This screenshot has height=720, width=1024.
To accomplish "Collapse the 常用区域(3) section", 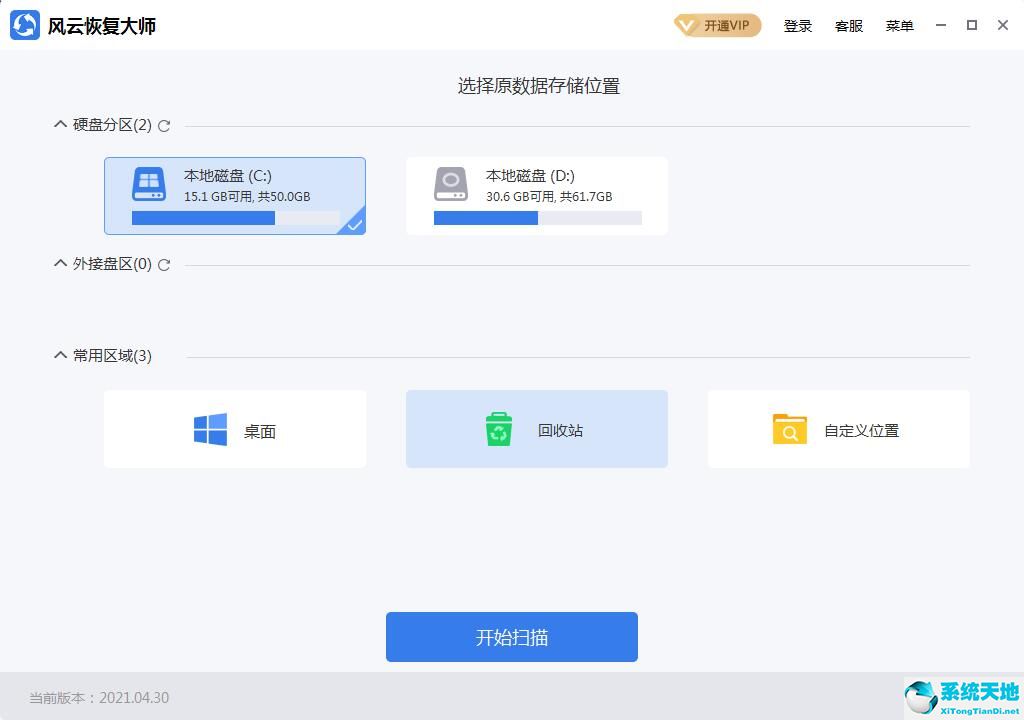I will (x=60, y=355).
